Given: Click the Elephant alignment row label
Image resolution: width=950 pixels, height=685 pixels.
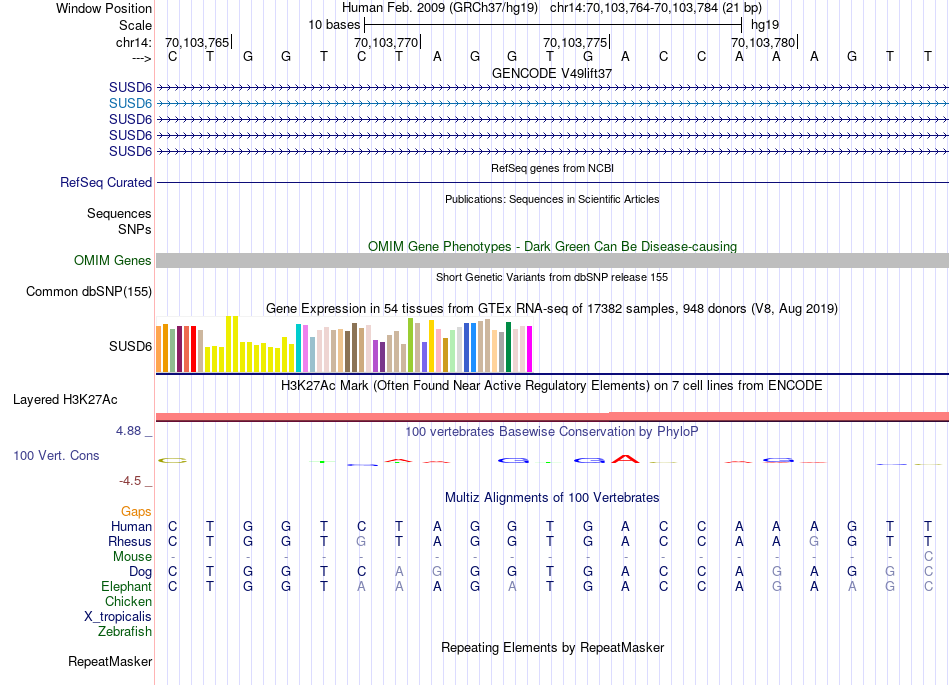Looking at the screenshot, I should (126, 587).
